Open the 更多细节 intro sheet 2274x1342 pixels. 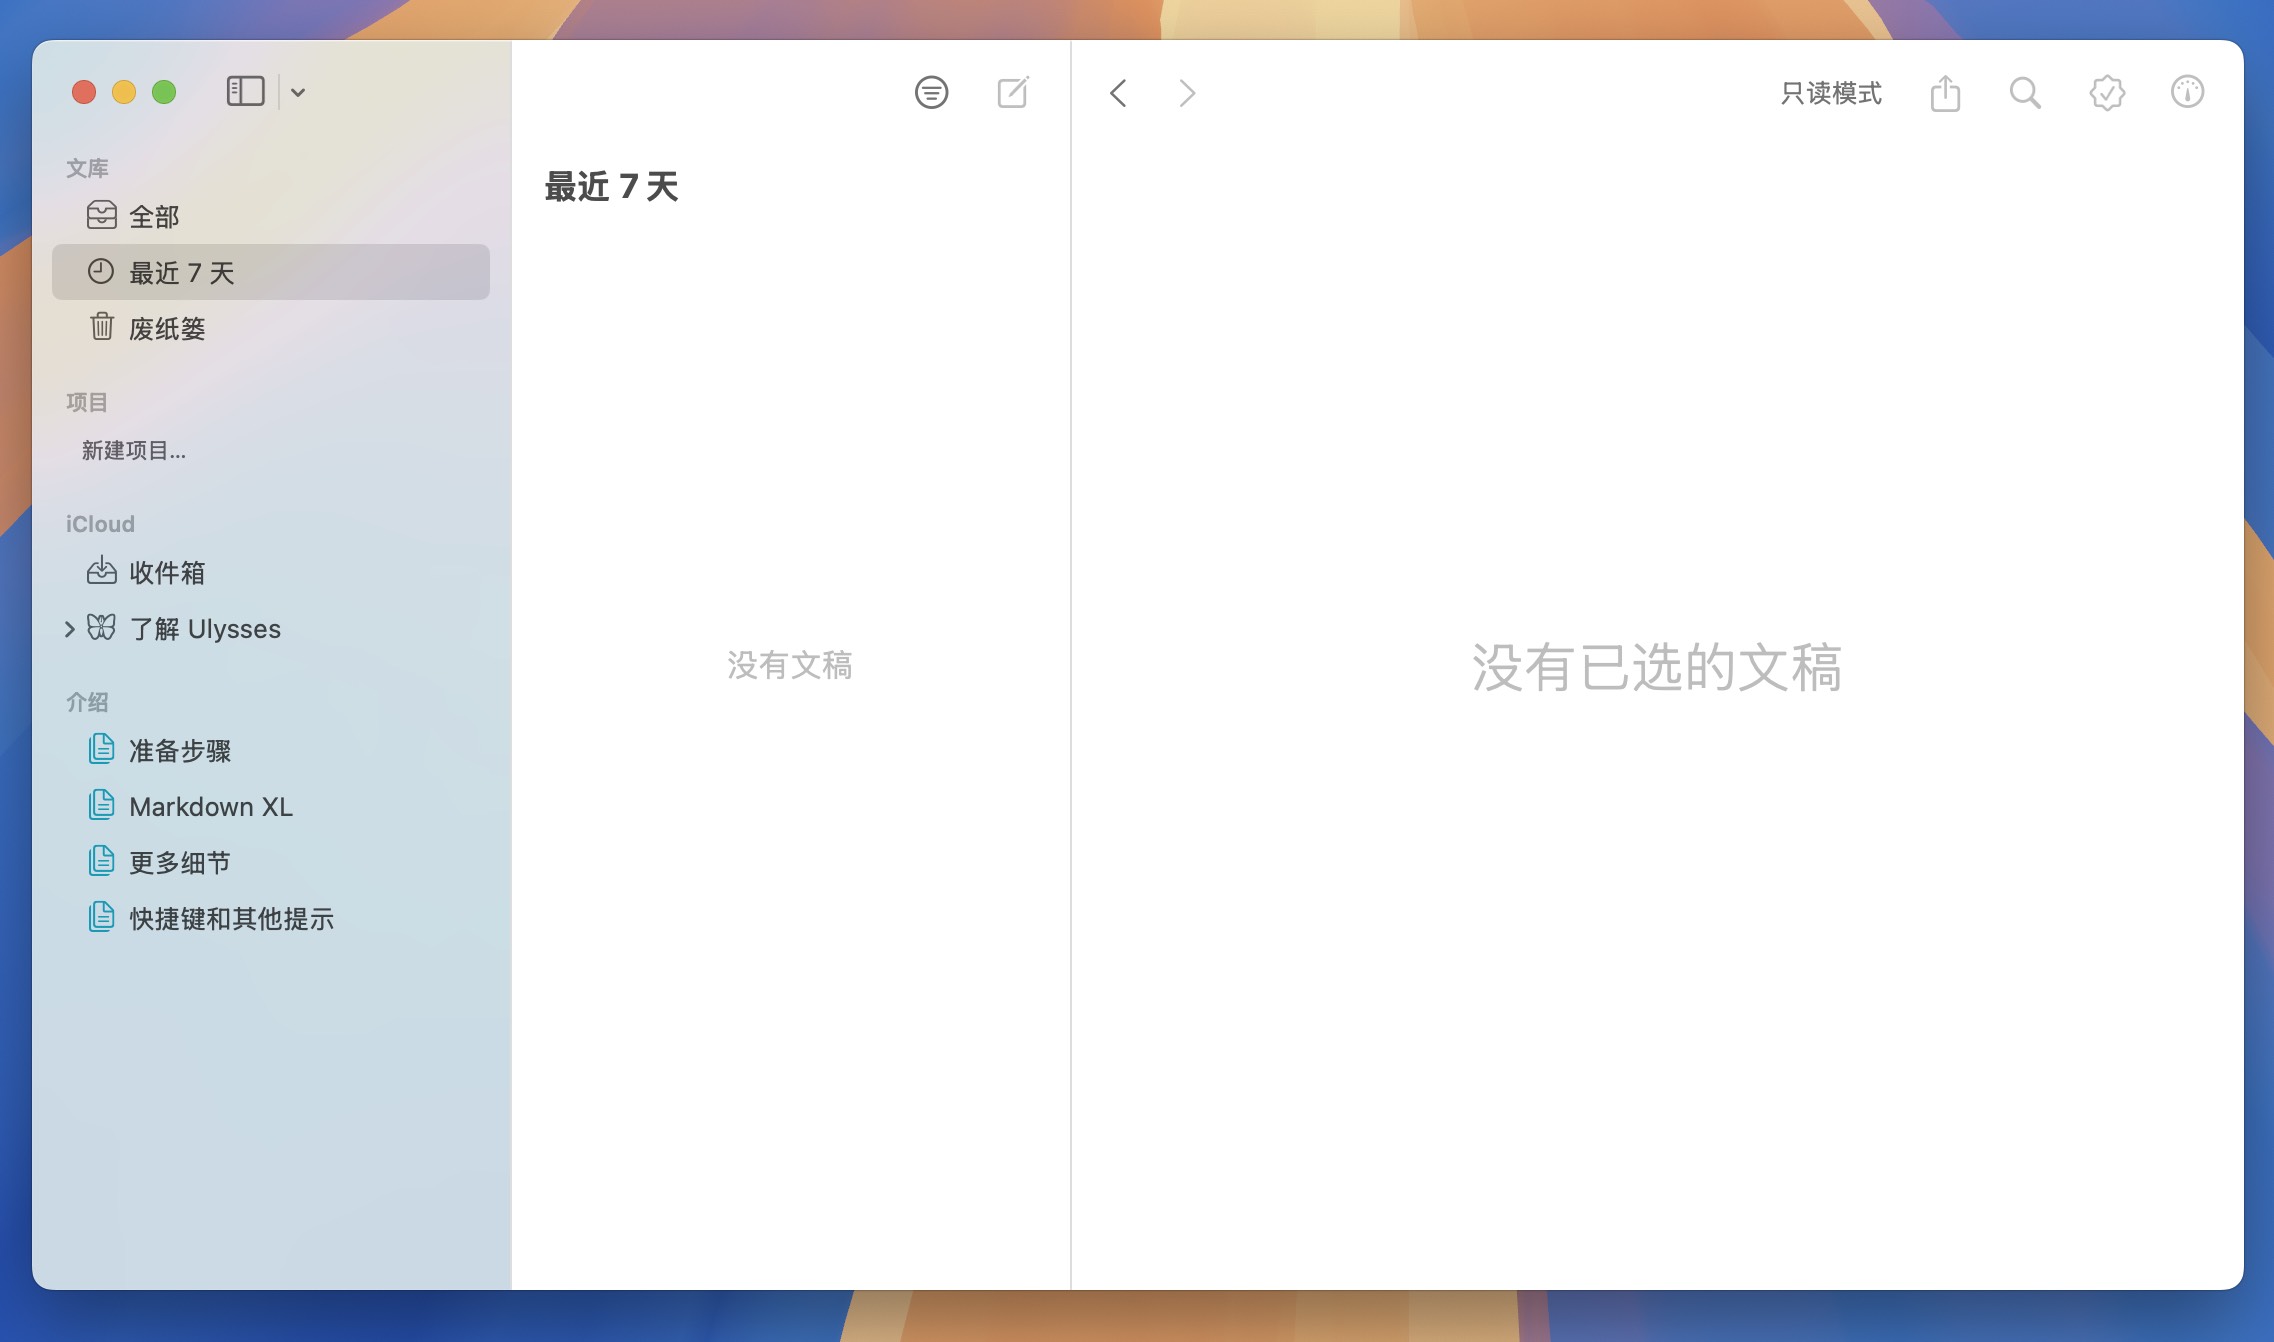coord(271,862)
